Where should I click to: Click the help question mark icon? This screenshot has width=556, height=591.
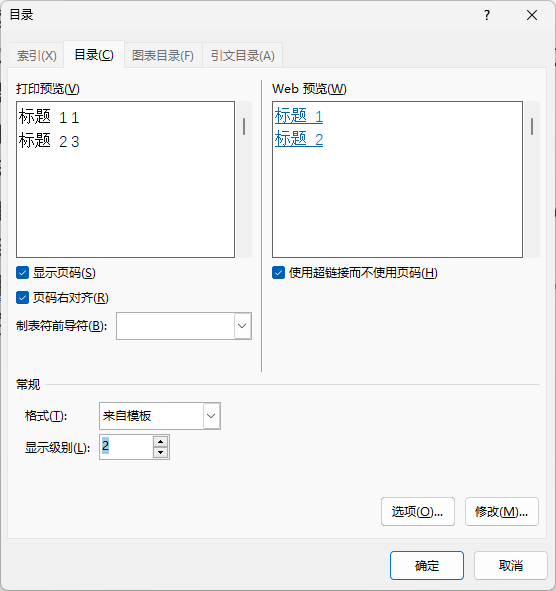(487, 15)
